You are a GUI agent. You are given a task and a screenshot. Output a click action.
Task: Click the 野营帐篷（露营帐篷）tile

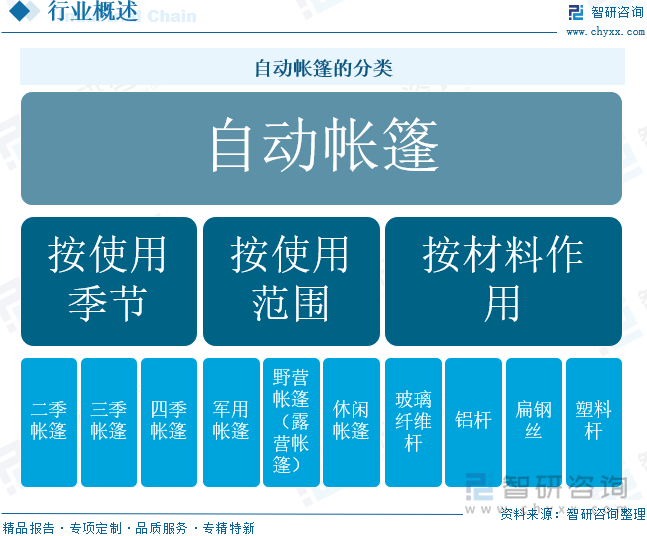[291, 422]
